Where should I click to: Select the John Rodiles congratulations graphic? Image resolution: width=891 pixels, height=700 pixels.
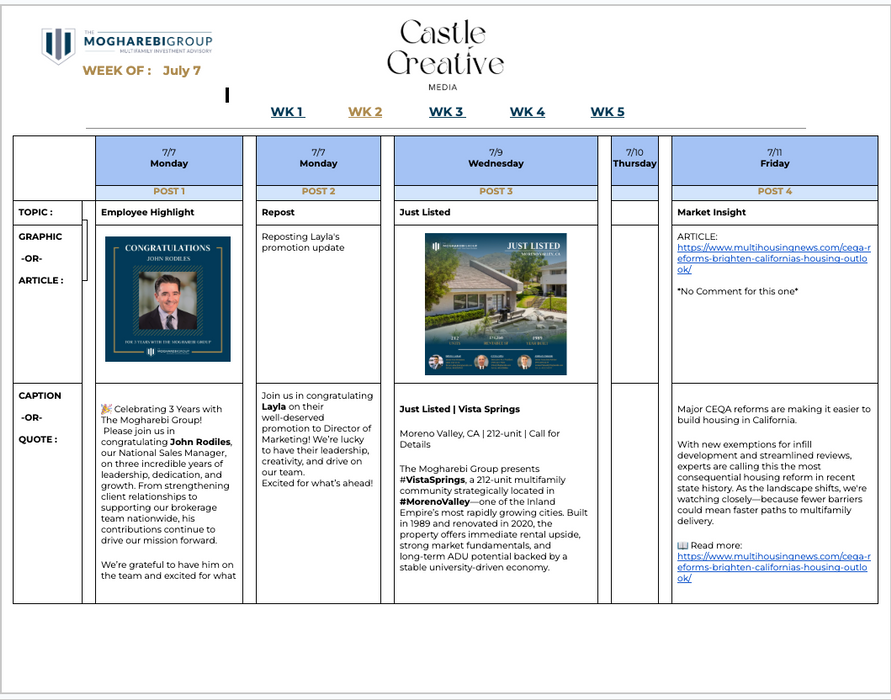[168, 299]
